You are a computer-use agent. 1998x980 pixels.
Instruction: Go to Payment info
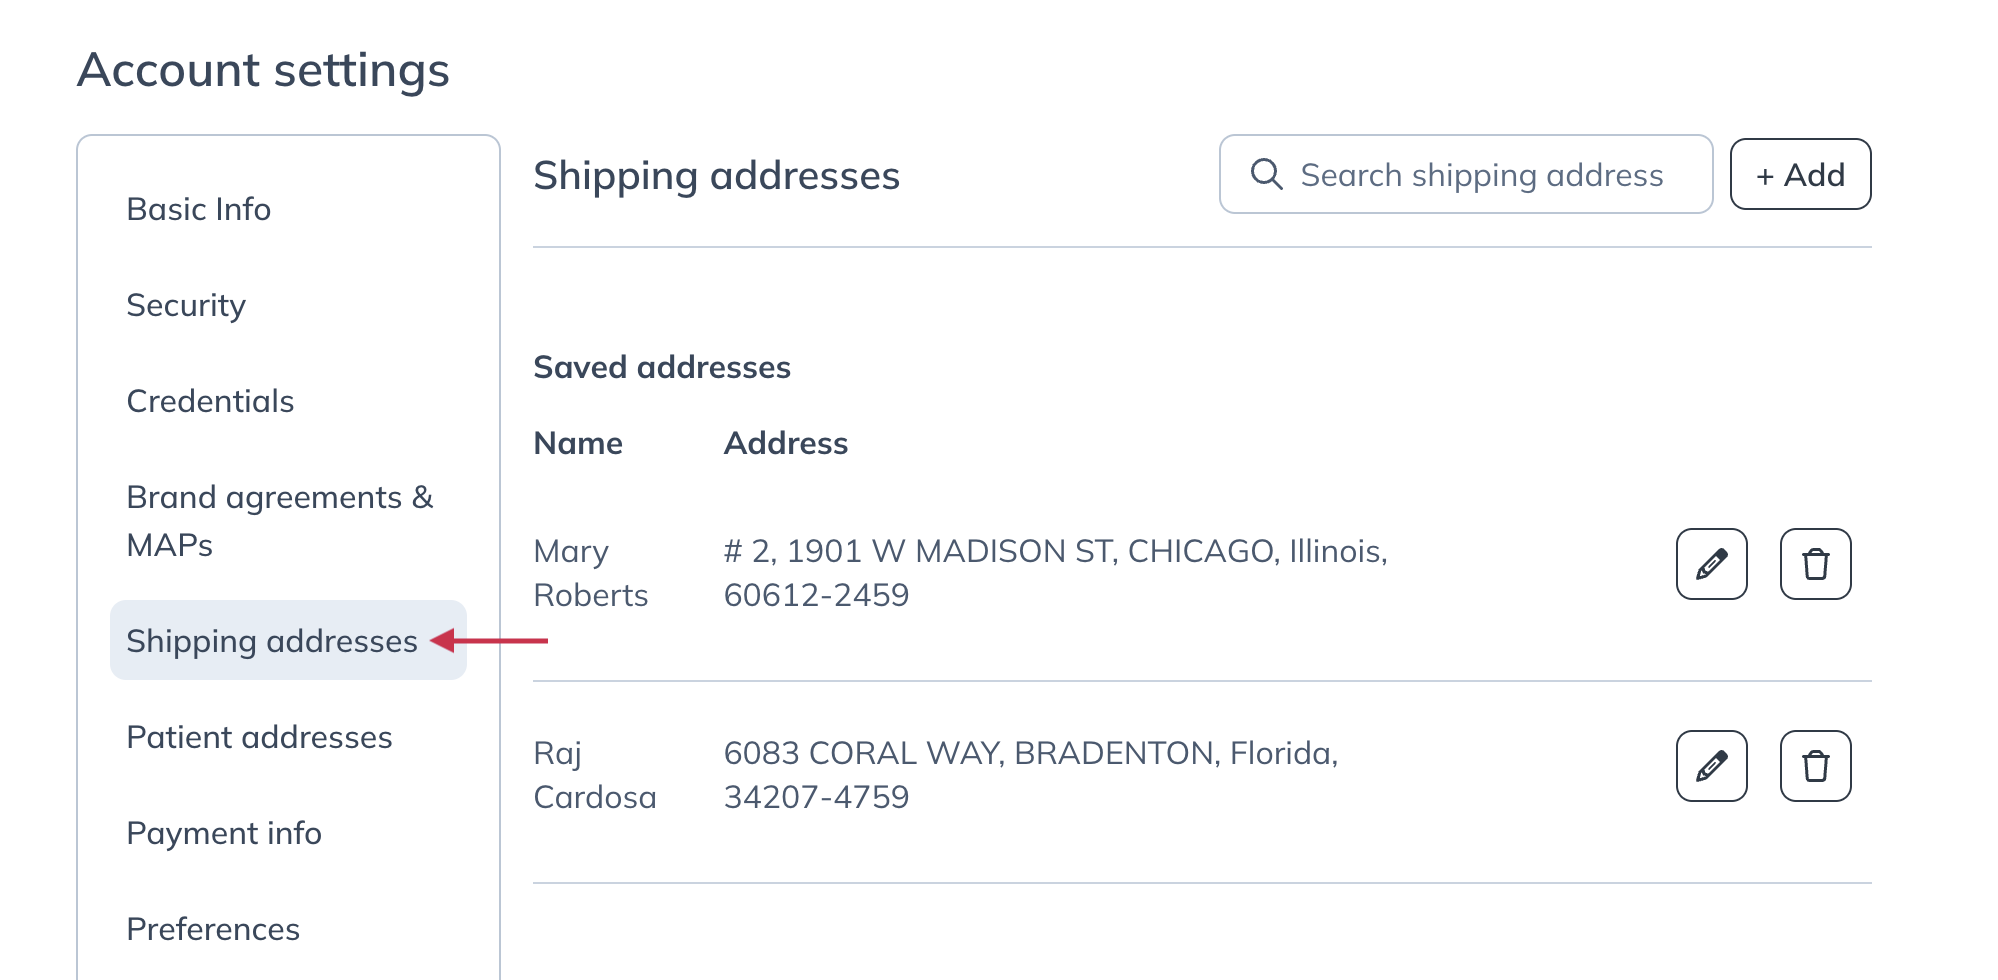click(224, 833)
